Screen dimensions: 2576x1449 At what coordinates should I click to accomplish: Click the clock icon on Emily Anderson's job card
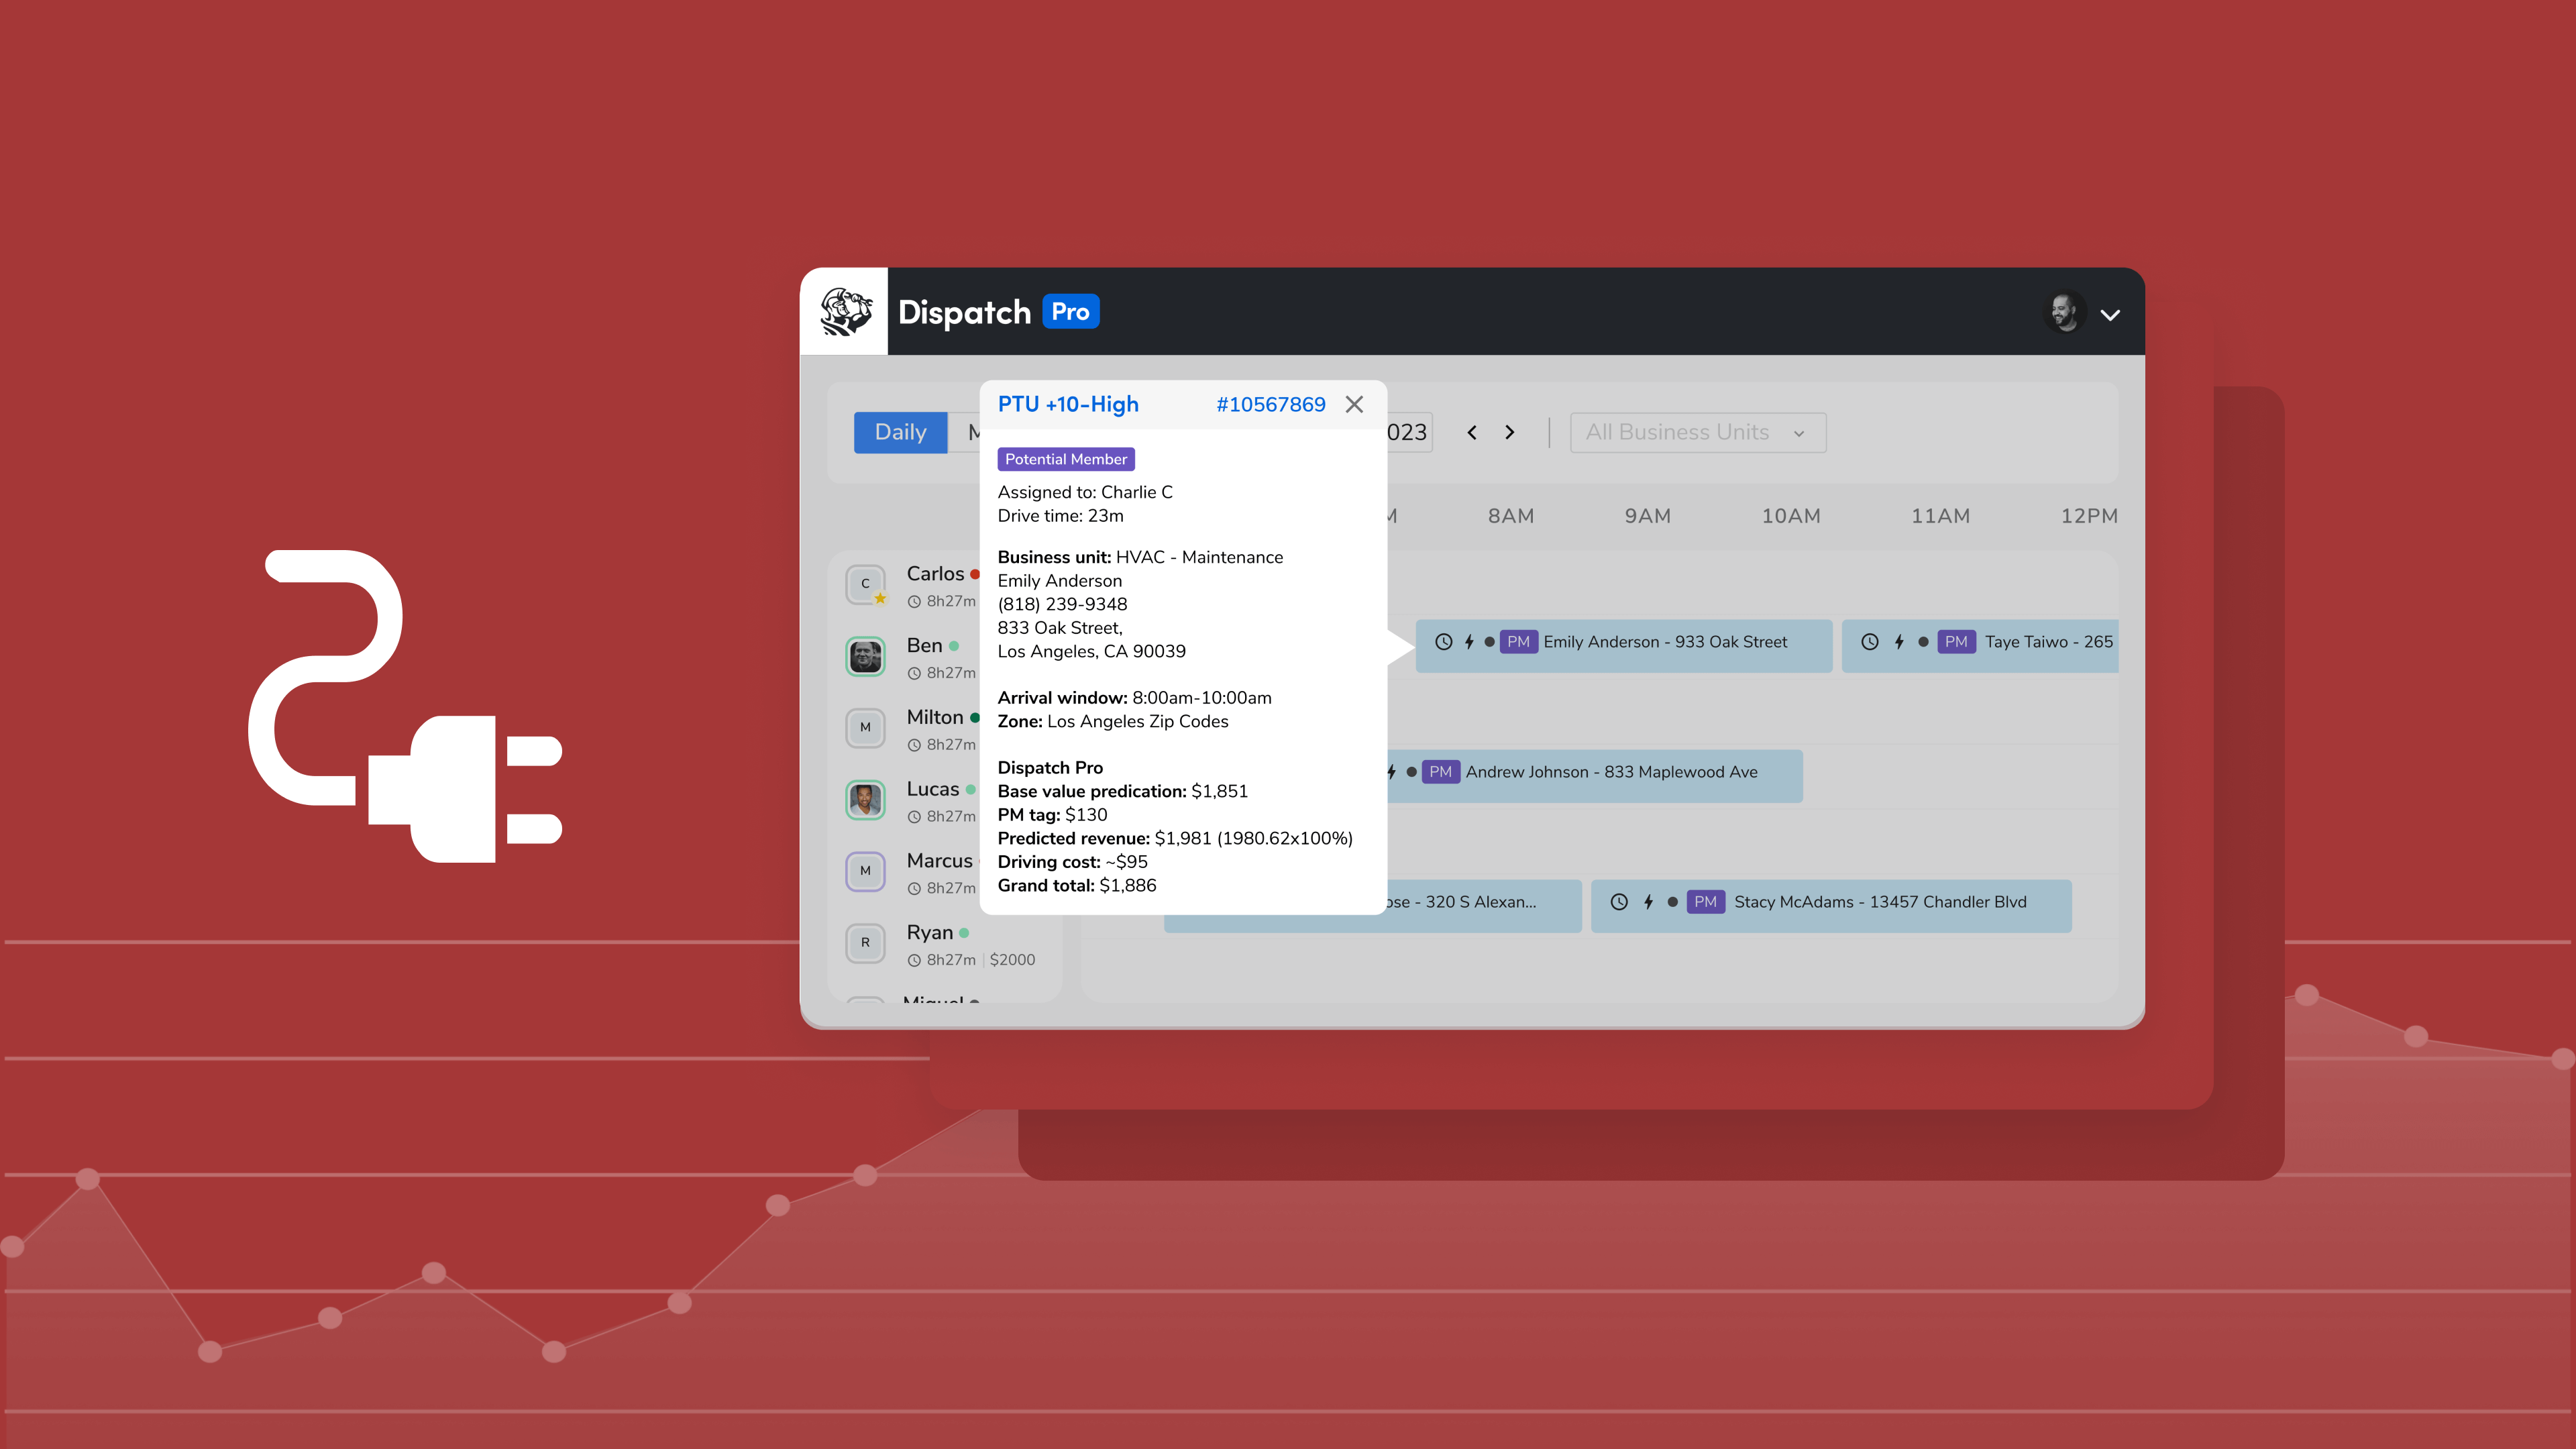tap(1443, 642)
